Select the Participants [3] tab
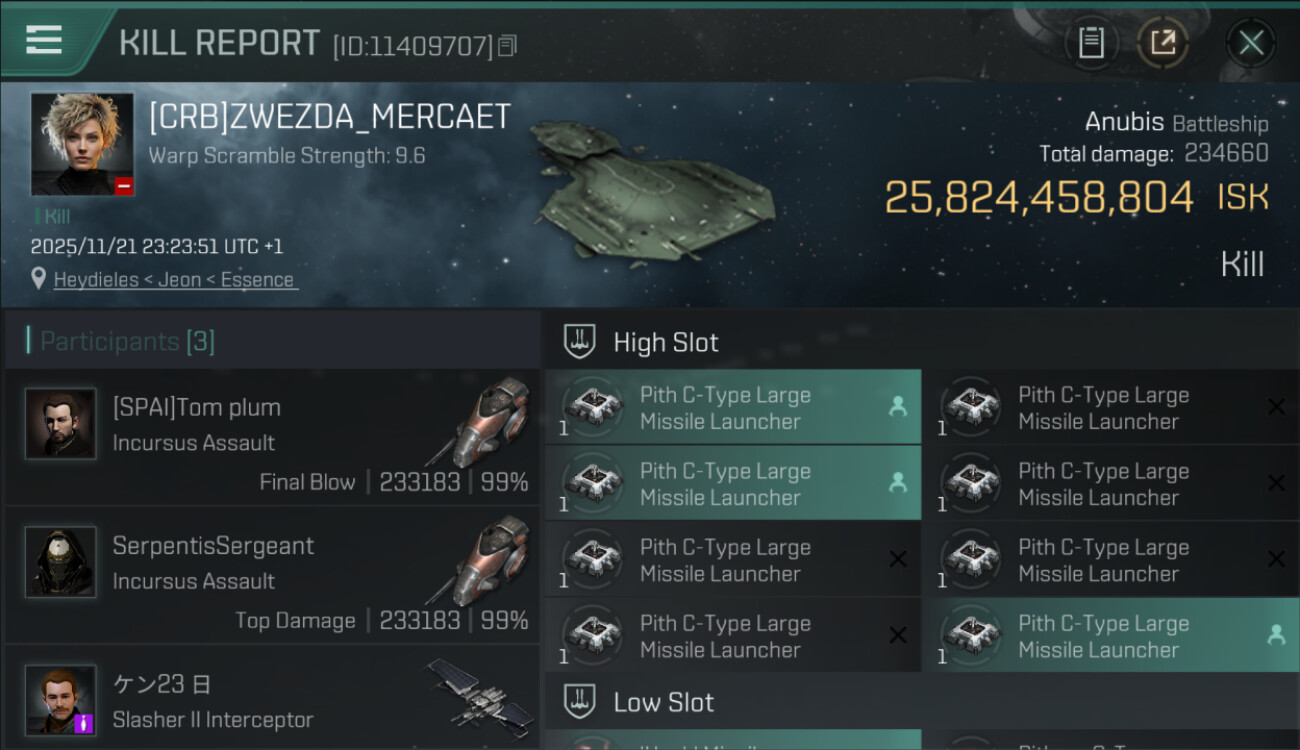This screenshot has width=1300, height=750. point(127,342)
